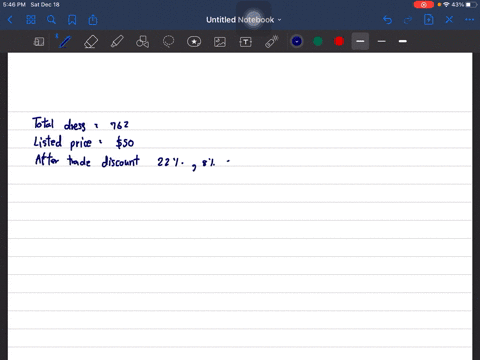Select the thickest stroke thickness
Image resolution: width=480 pixels, height=360 pixels.
click(403, 41)
